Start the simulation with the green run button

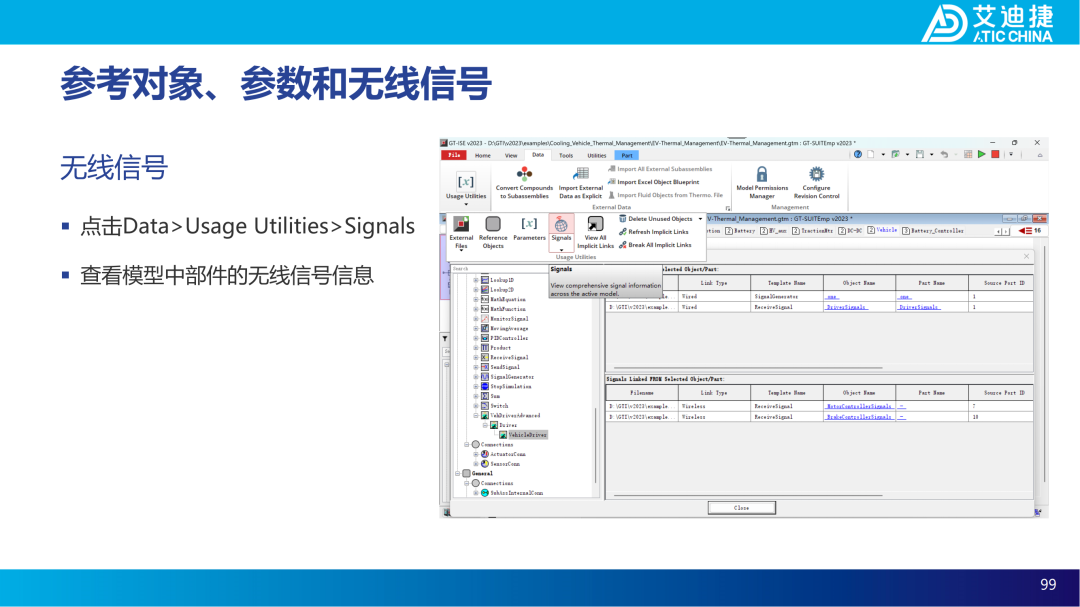click(982, 155)
